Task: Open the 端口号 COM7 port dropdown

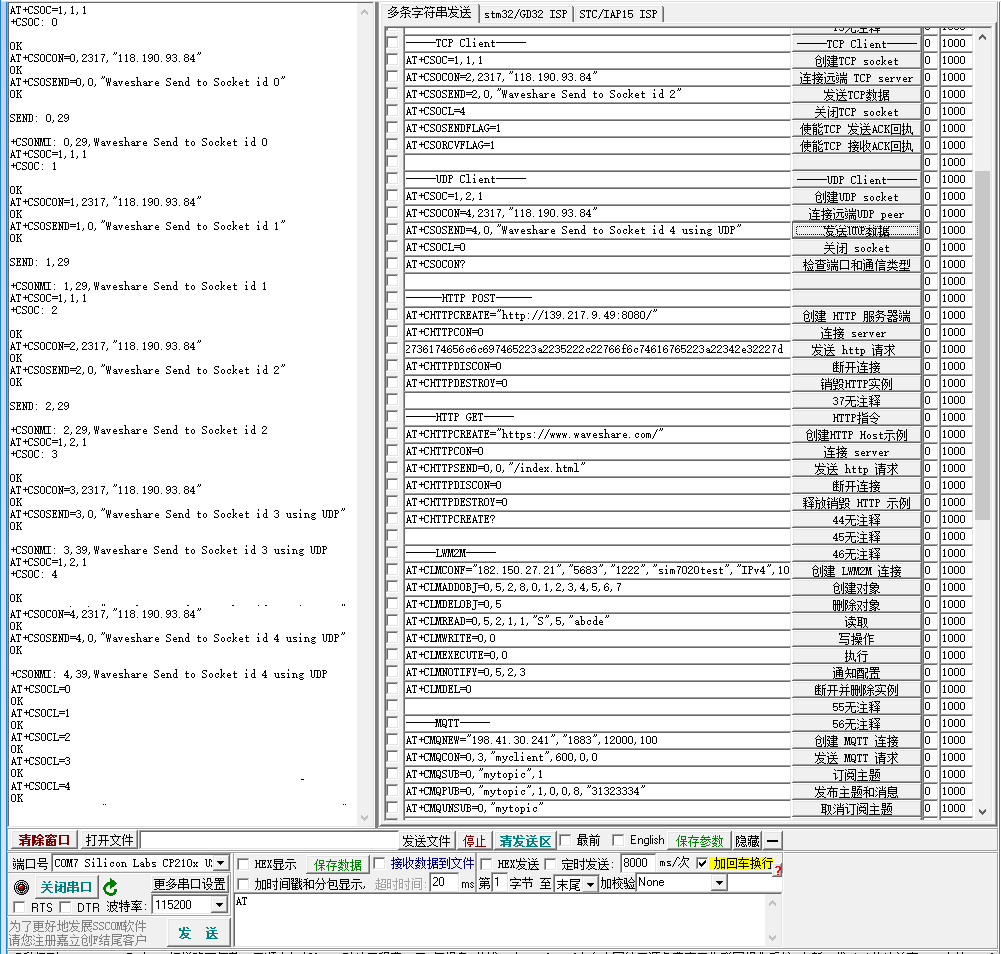Action: coord(220,863)
